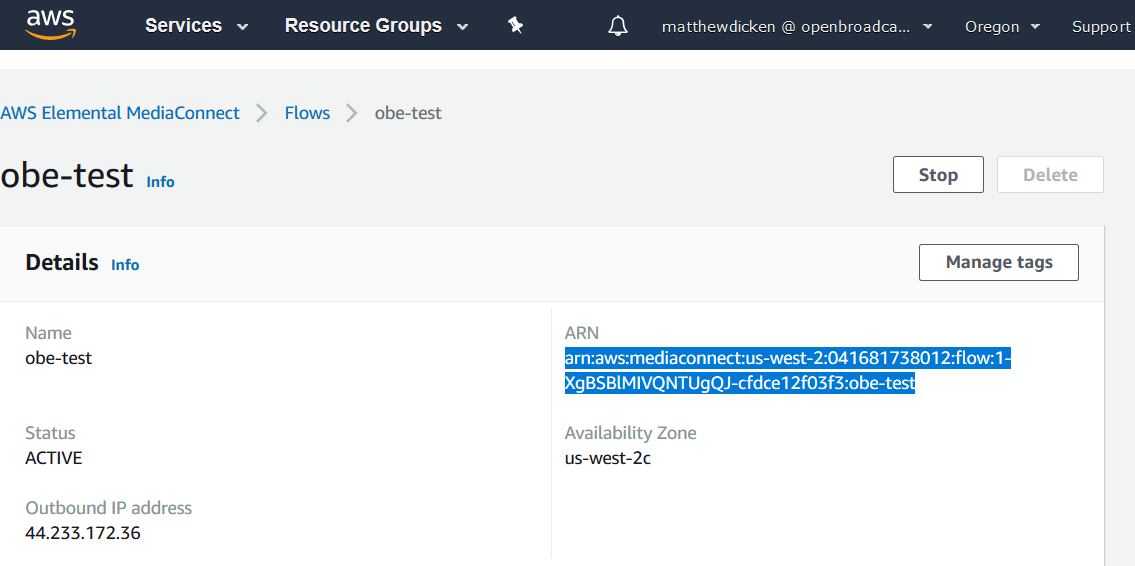The image size is (1135, 566).
Task: Go to the Flows breadcrumb
Action: (307, 113)
